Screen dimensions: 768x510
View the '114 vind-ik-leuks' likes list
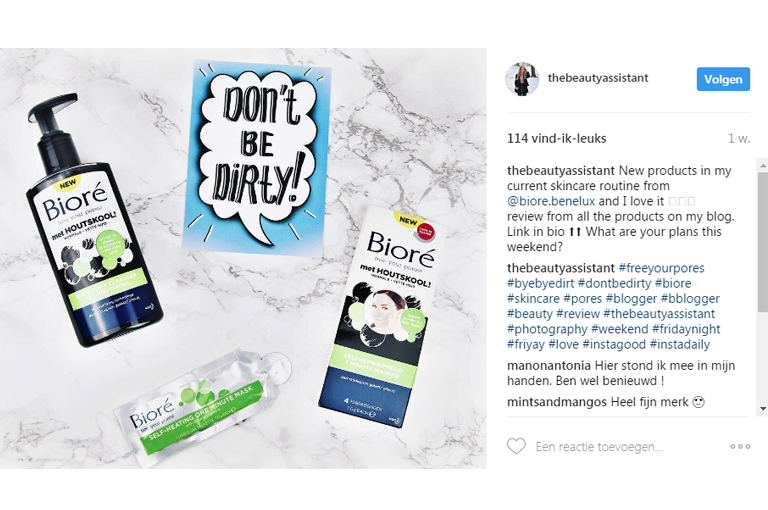[x=556, y=139]
